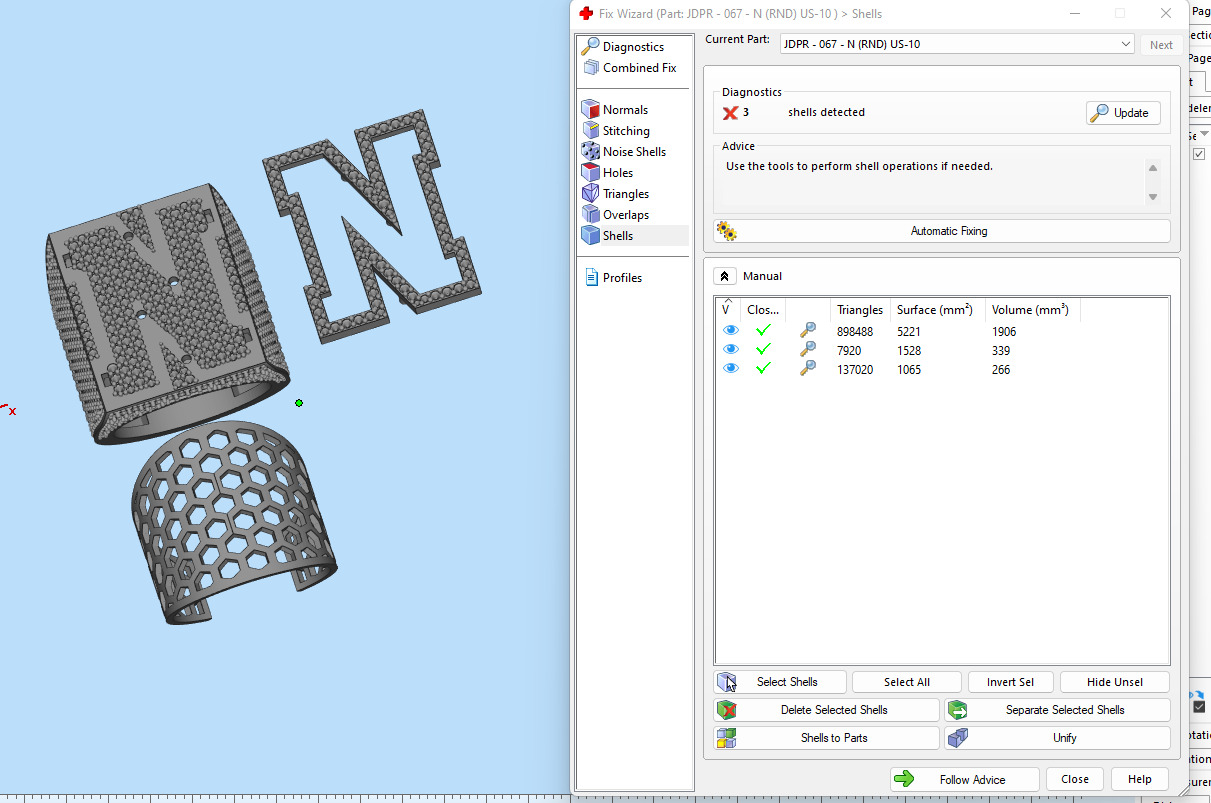
Task: Zoom to the 137020-triangle shell
Action: tap(808, 369)
